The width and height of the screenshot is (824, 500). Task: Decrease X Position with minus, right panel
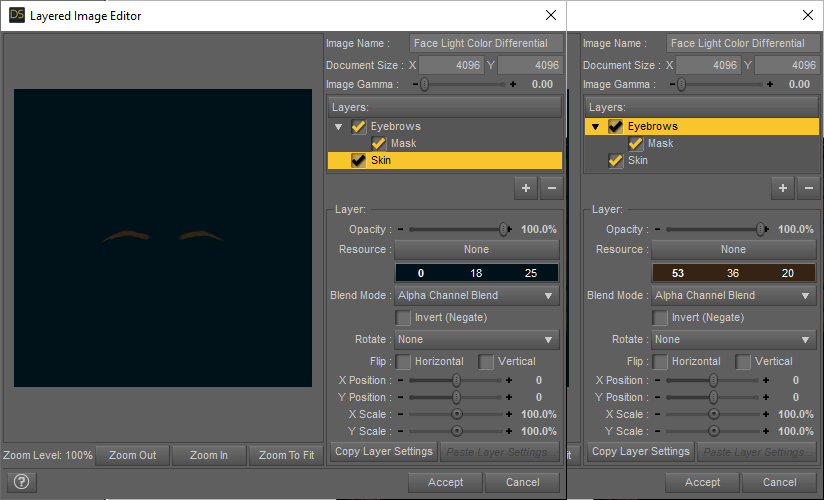[x=657, y=380]
